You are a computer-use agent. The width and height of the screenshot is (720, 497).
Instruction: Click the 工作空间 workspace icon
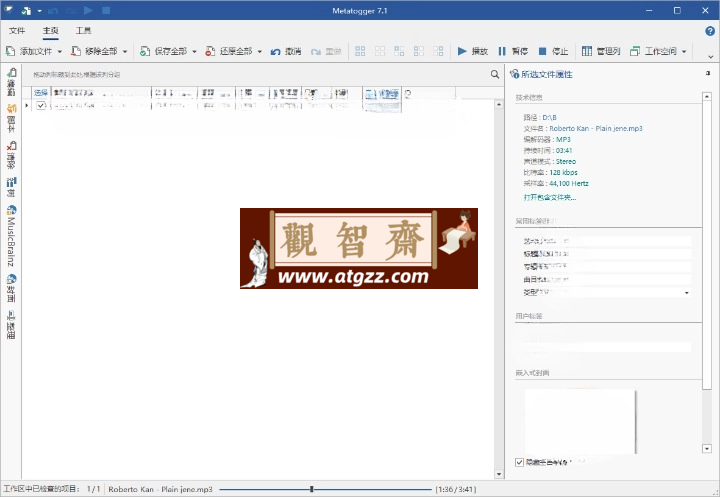click(x=635, y=51)
